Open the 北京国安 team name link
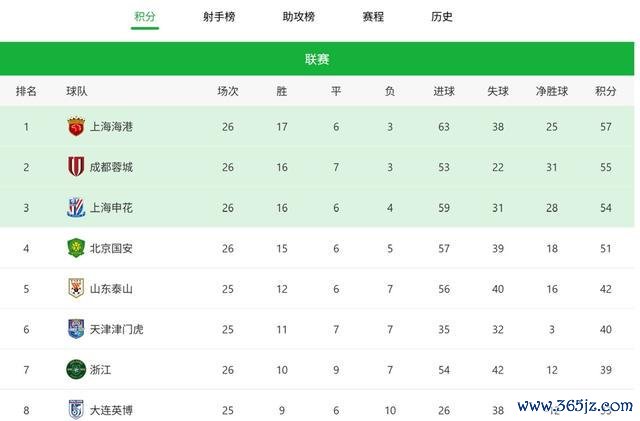Screen dimensions: 640x421 111,248
